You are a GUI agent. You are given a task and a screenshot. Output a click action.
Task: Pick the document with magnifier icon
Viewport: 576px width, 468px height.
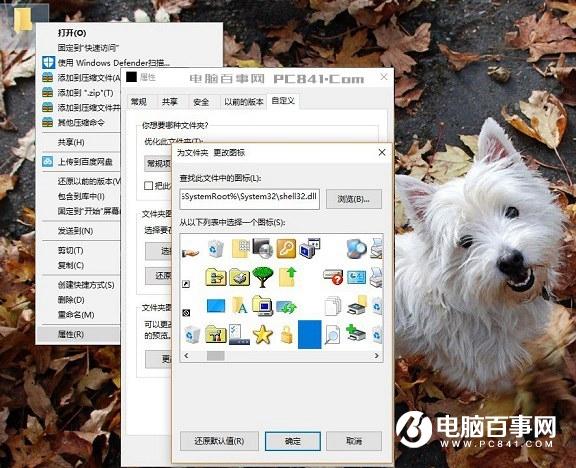pyautogui.click(x=332, y=334)
